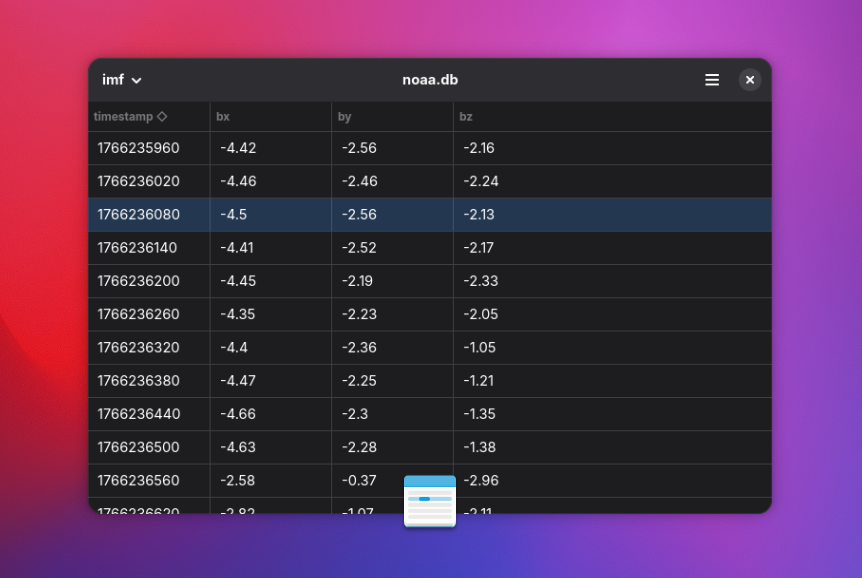Click the floating table app icon
The height and width of the screenshot is (578, 862).
pyautogui.click(x=430, y=501)
